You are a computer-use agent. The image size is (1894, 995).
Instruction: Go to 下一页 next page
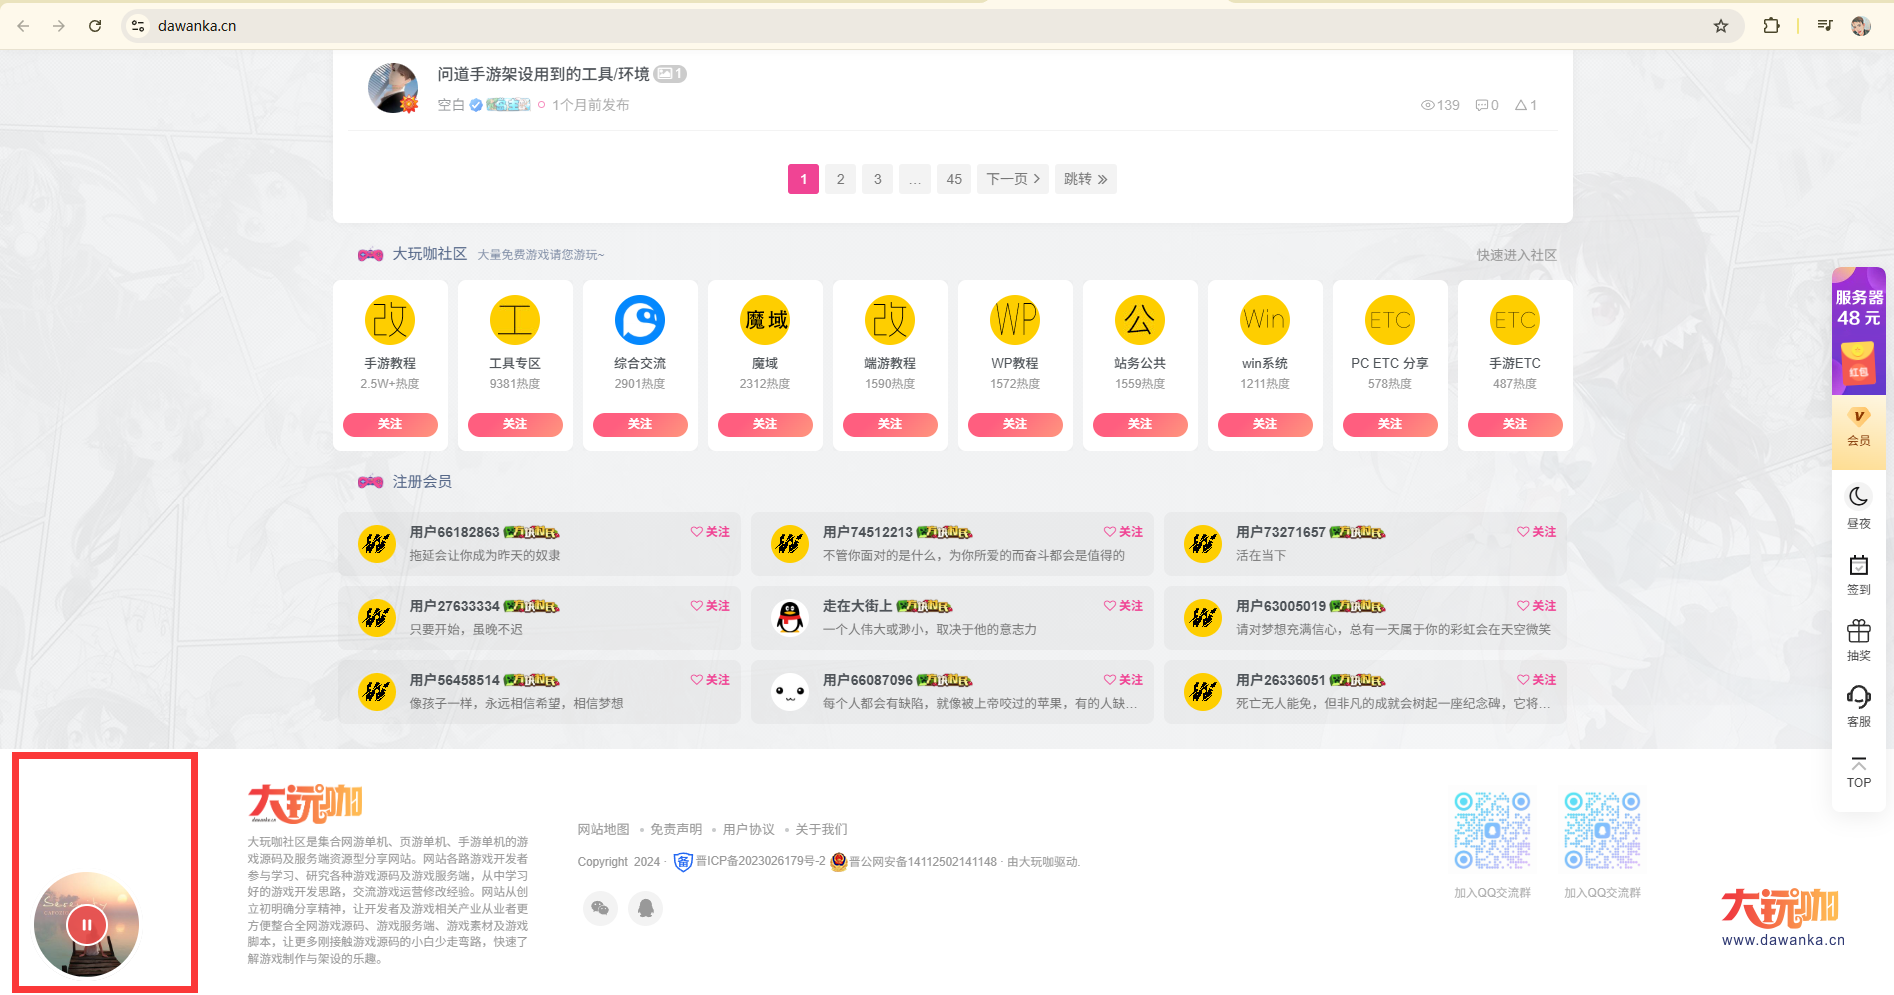coord(1013,179)
